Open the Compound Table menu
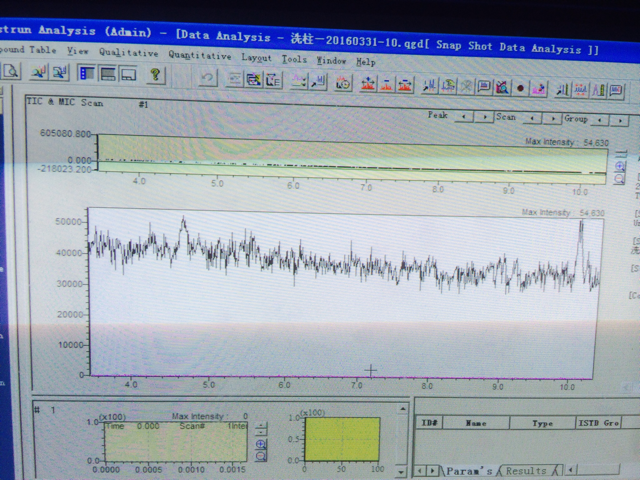The width and height of the screenshot is (640, 480). tap(27, 49)
